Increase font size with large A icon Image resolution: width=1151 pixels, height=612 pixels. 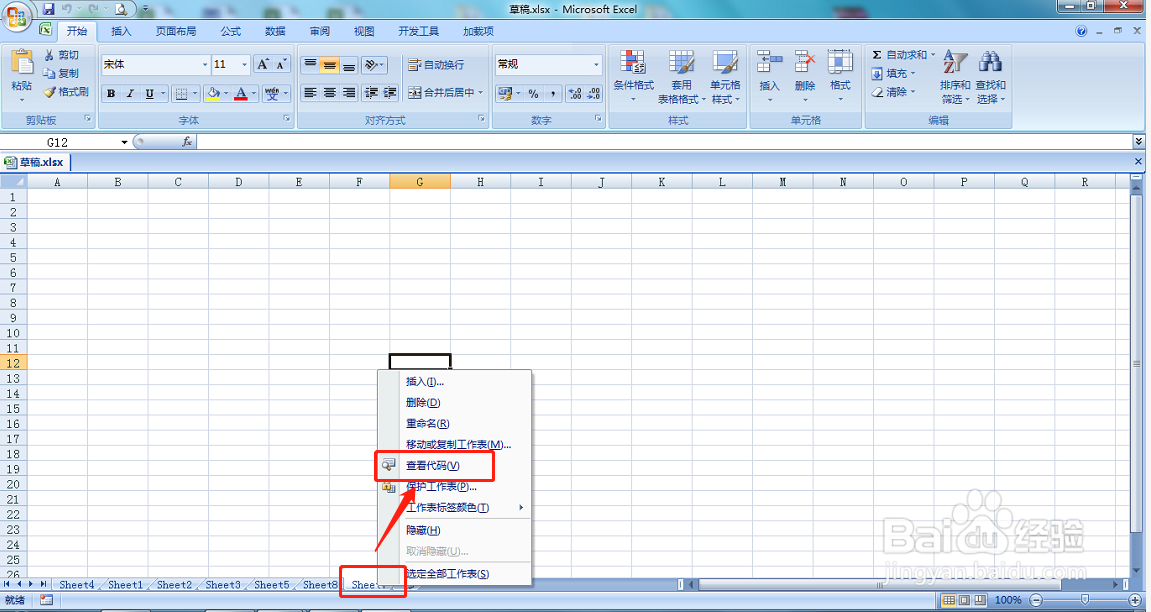[263, 65]
